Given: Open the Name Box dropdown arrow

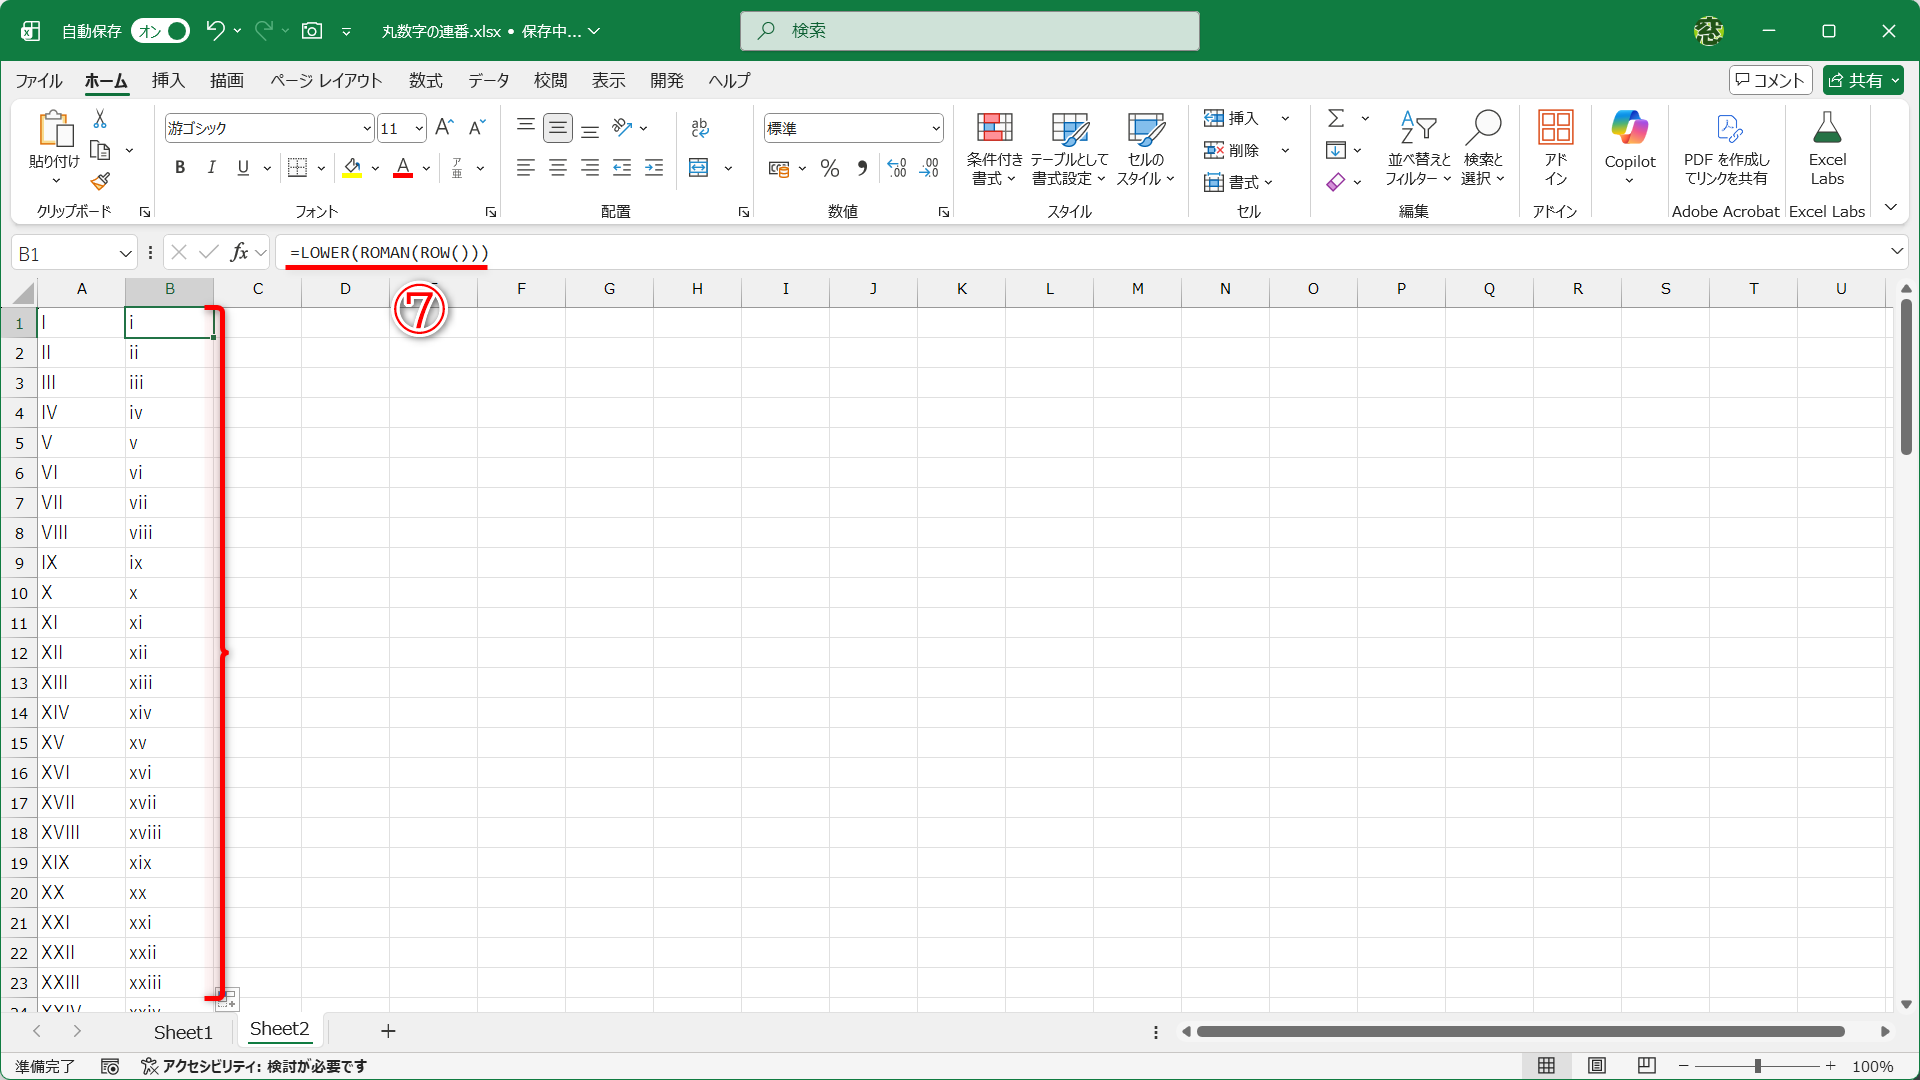Looking at the screenshot, I should (x=126, y=254).
